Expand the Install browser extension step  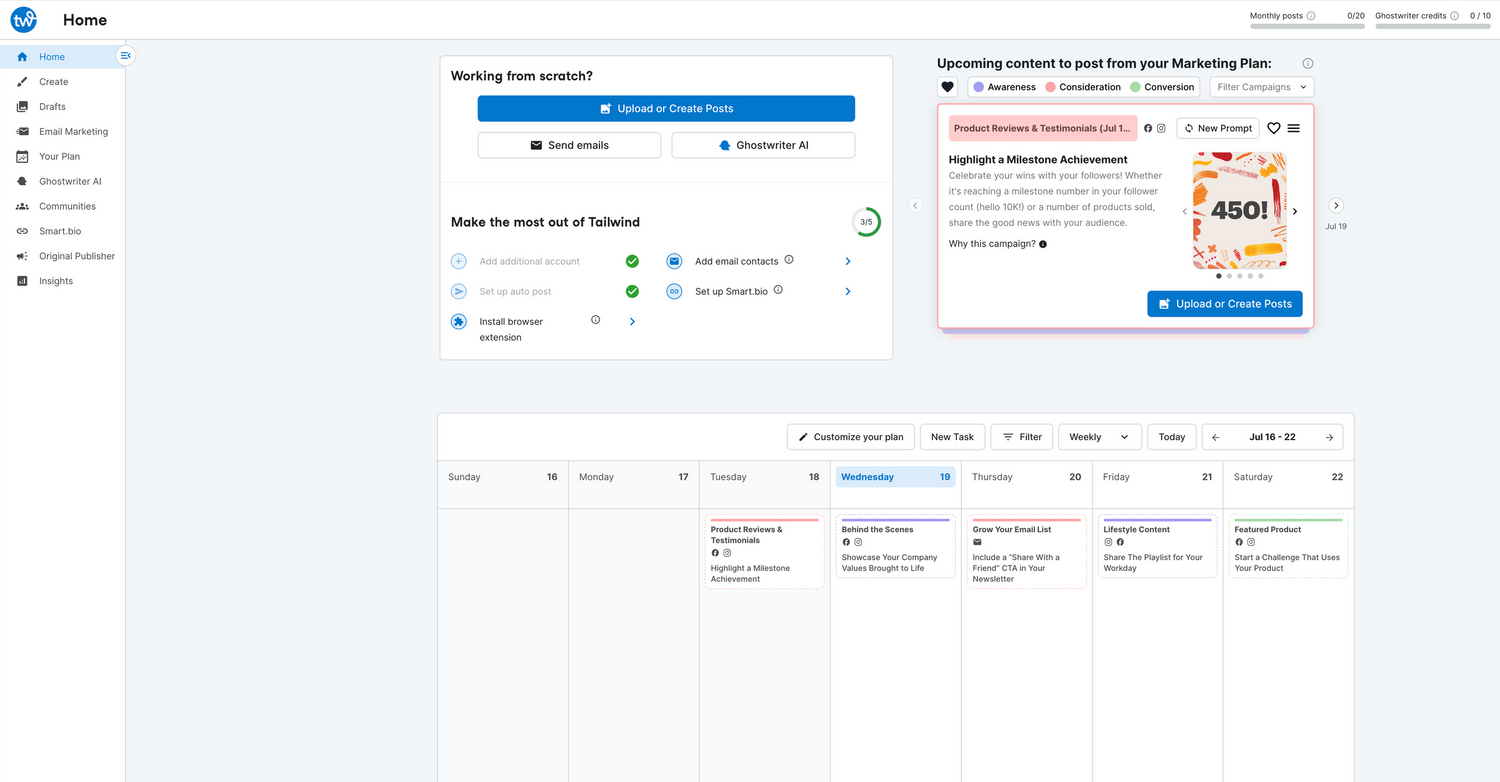pyautogui.click(x=632, y=322)
